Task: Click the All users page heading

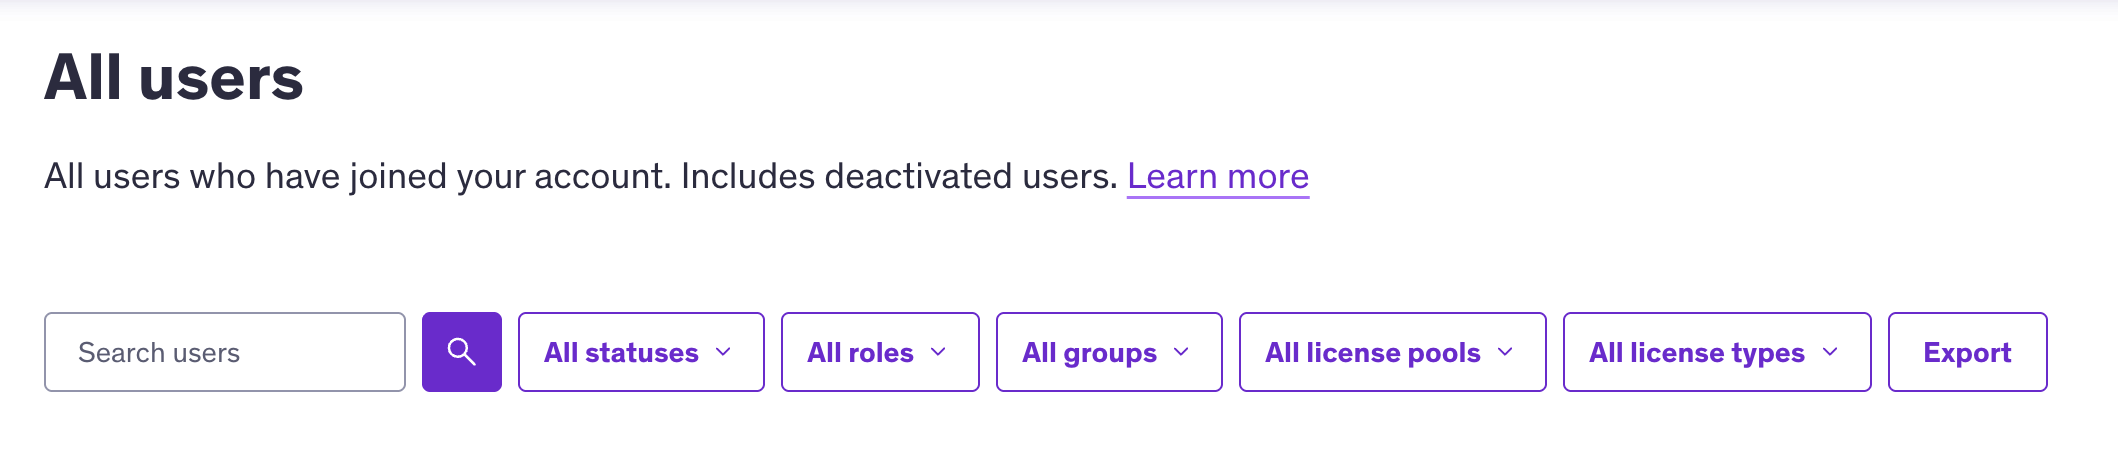Action: coord(174,78)
